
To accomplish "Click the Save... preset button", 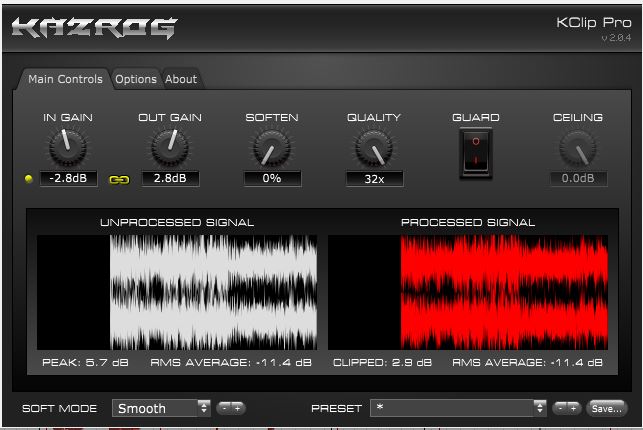I will [606, 408].
